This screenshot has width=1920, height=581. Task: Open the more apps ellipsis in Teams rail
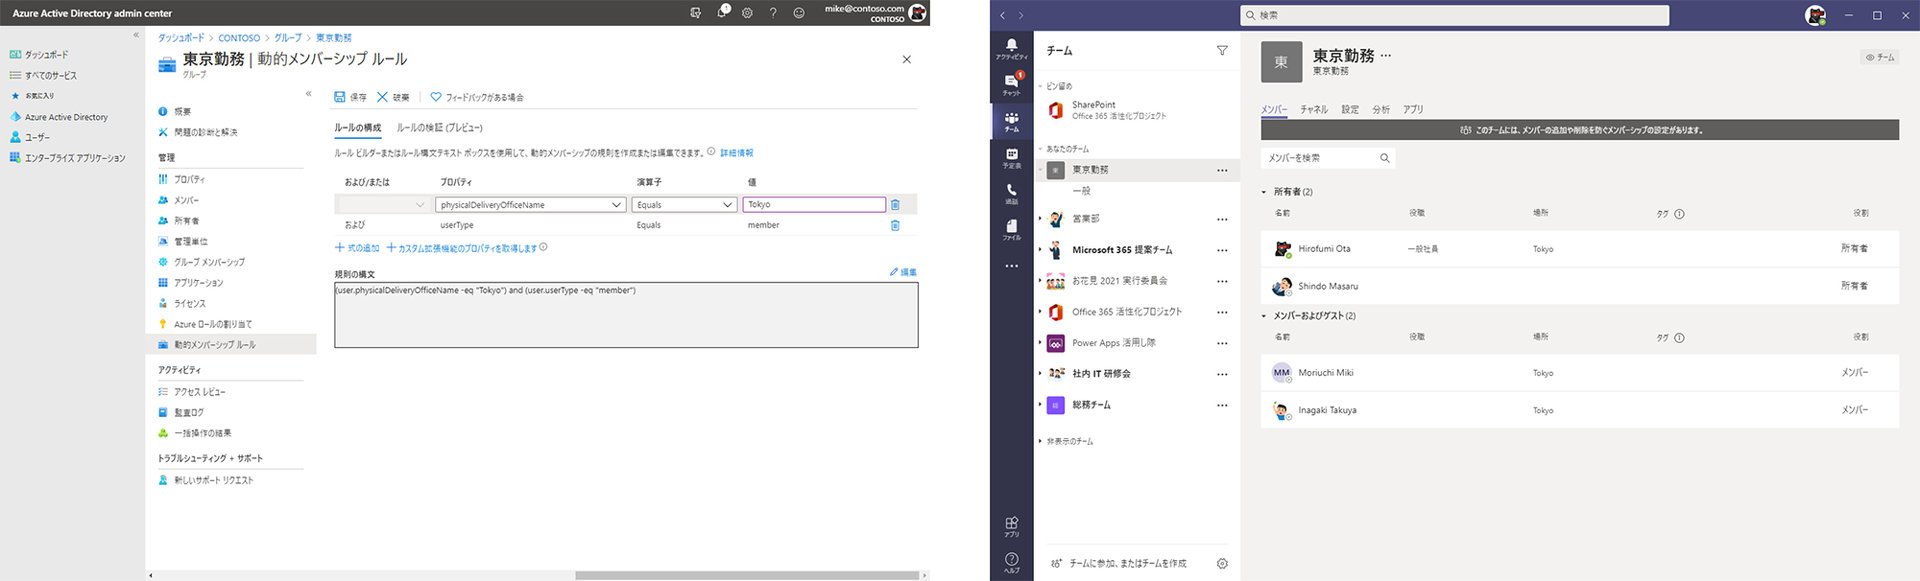tap(1011, 266)
